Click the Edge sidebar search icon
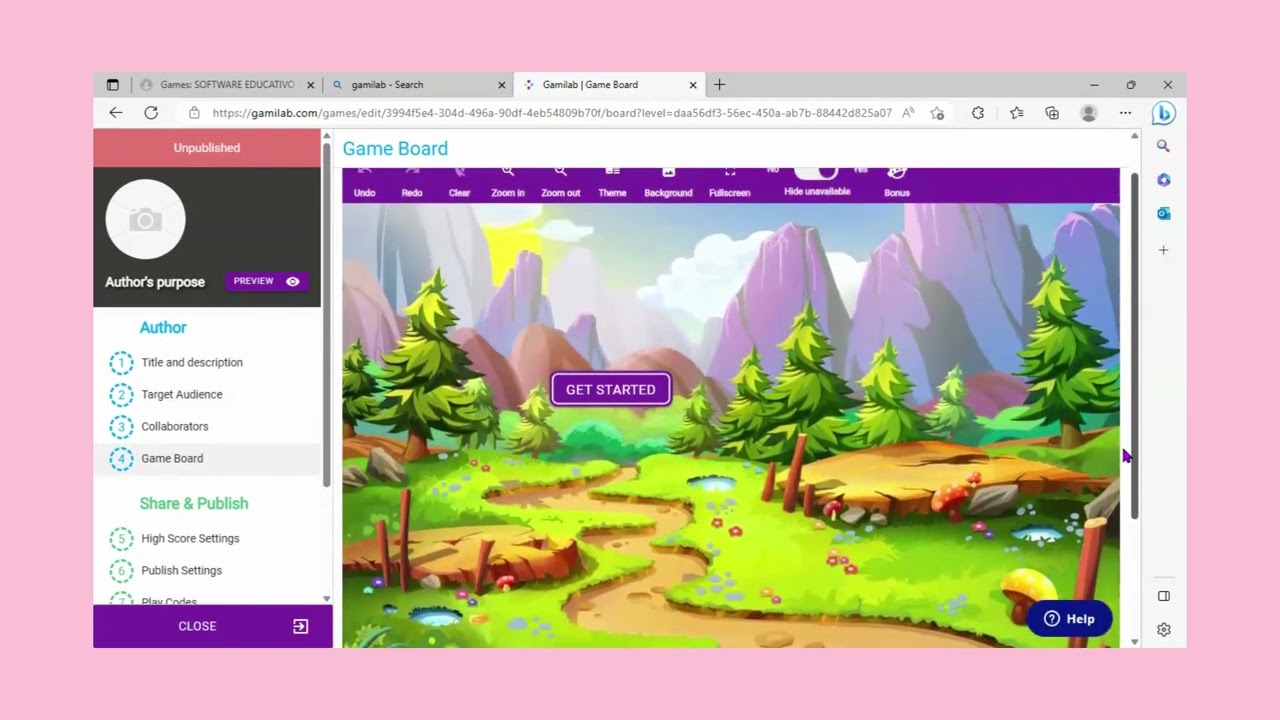This screenshot has width=1280, height=720. [1163, 146]
